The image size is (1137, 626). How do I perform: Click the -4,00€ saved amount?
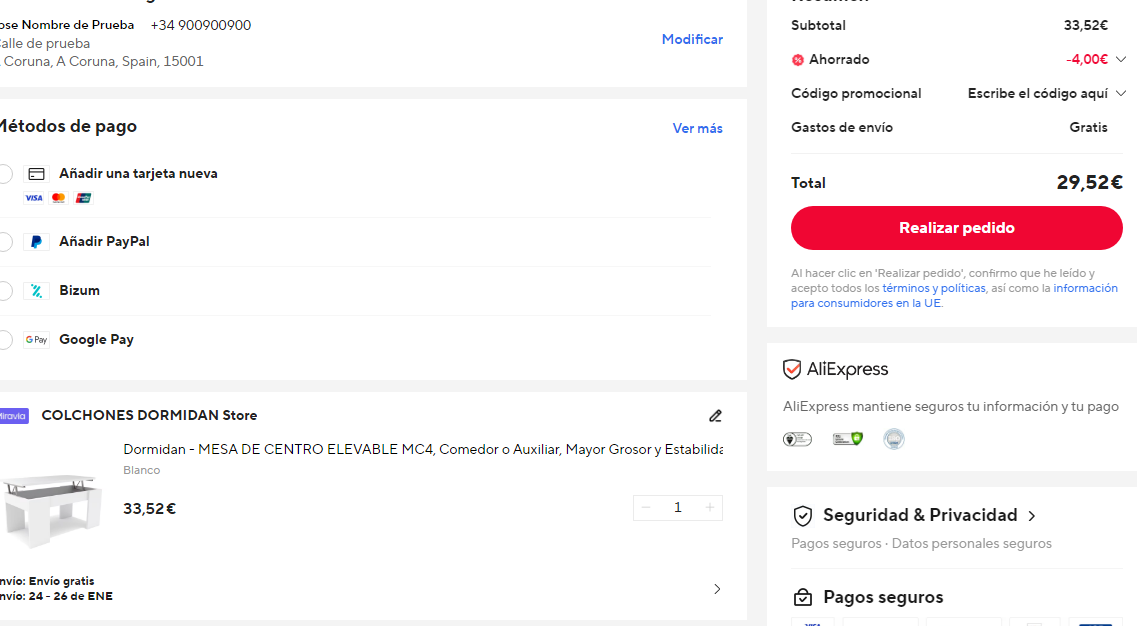(1087, 59)
